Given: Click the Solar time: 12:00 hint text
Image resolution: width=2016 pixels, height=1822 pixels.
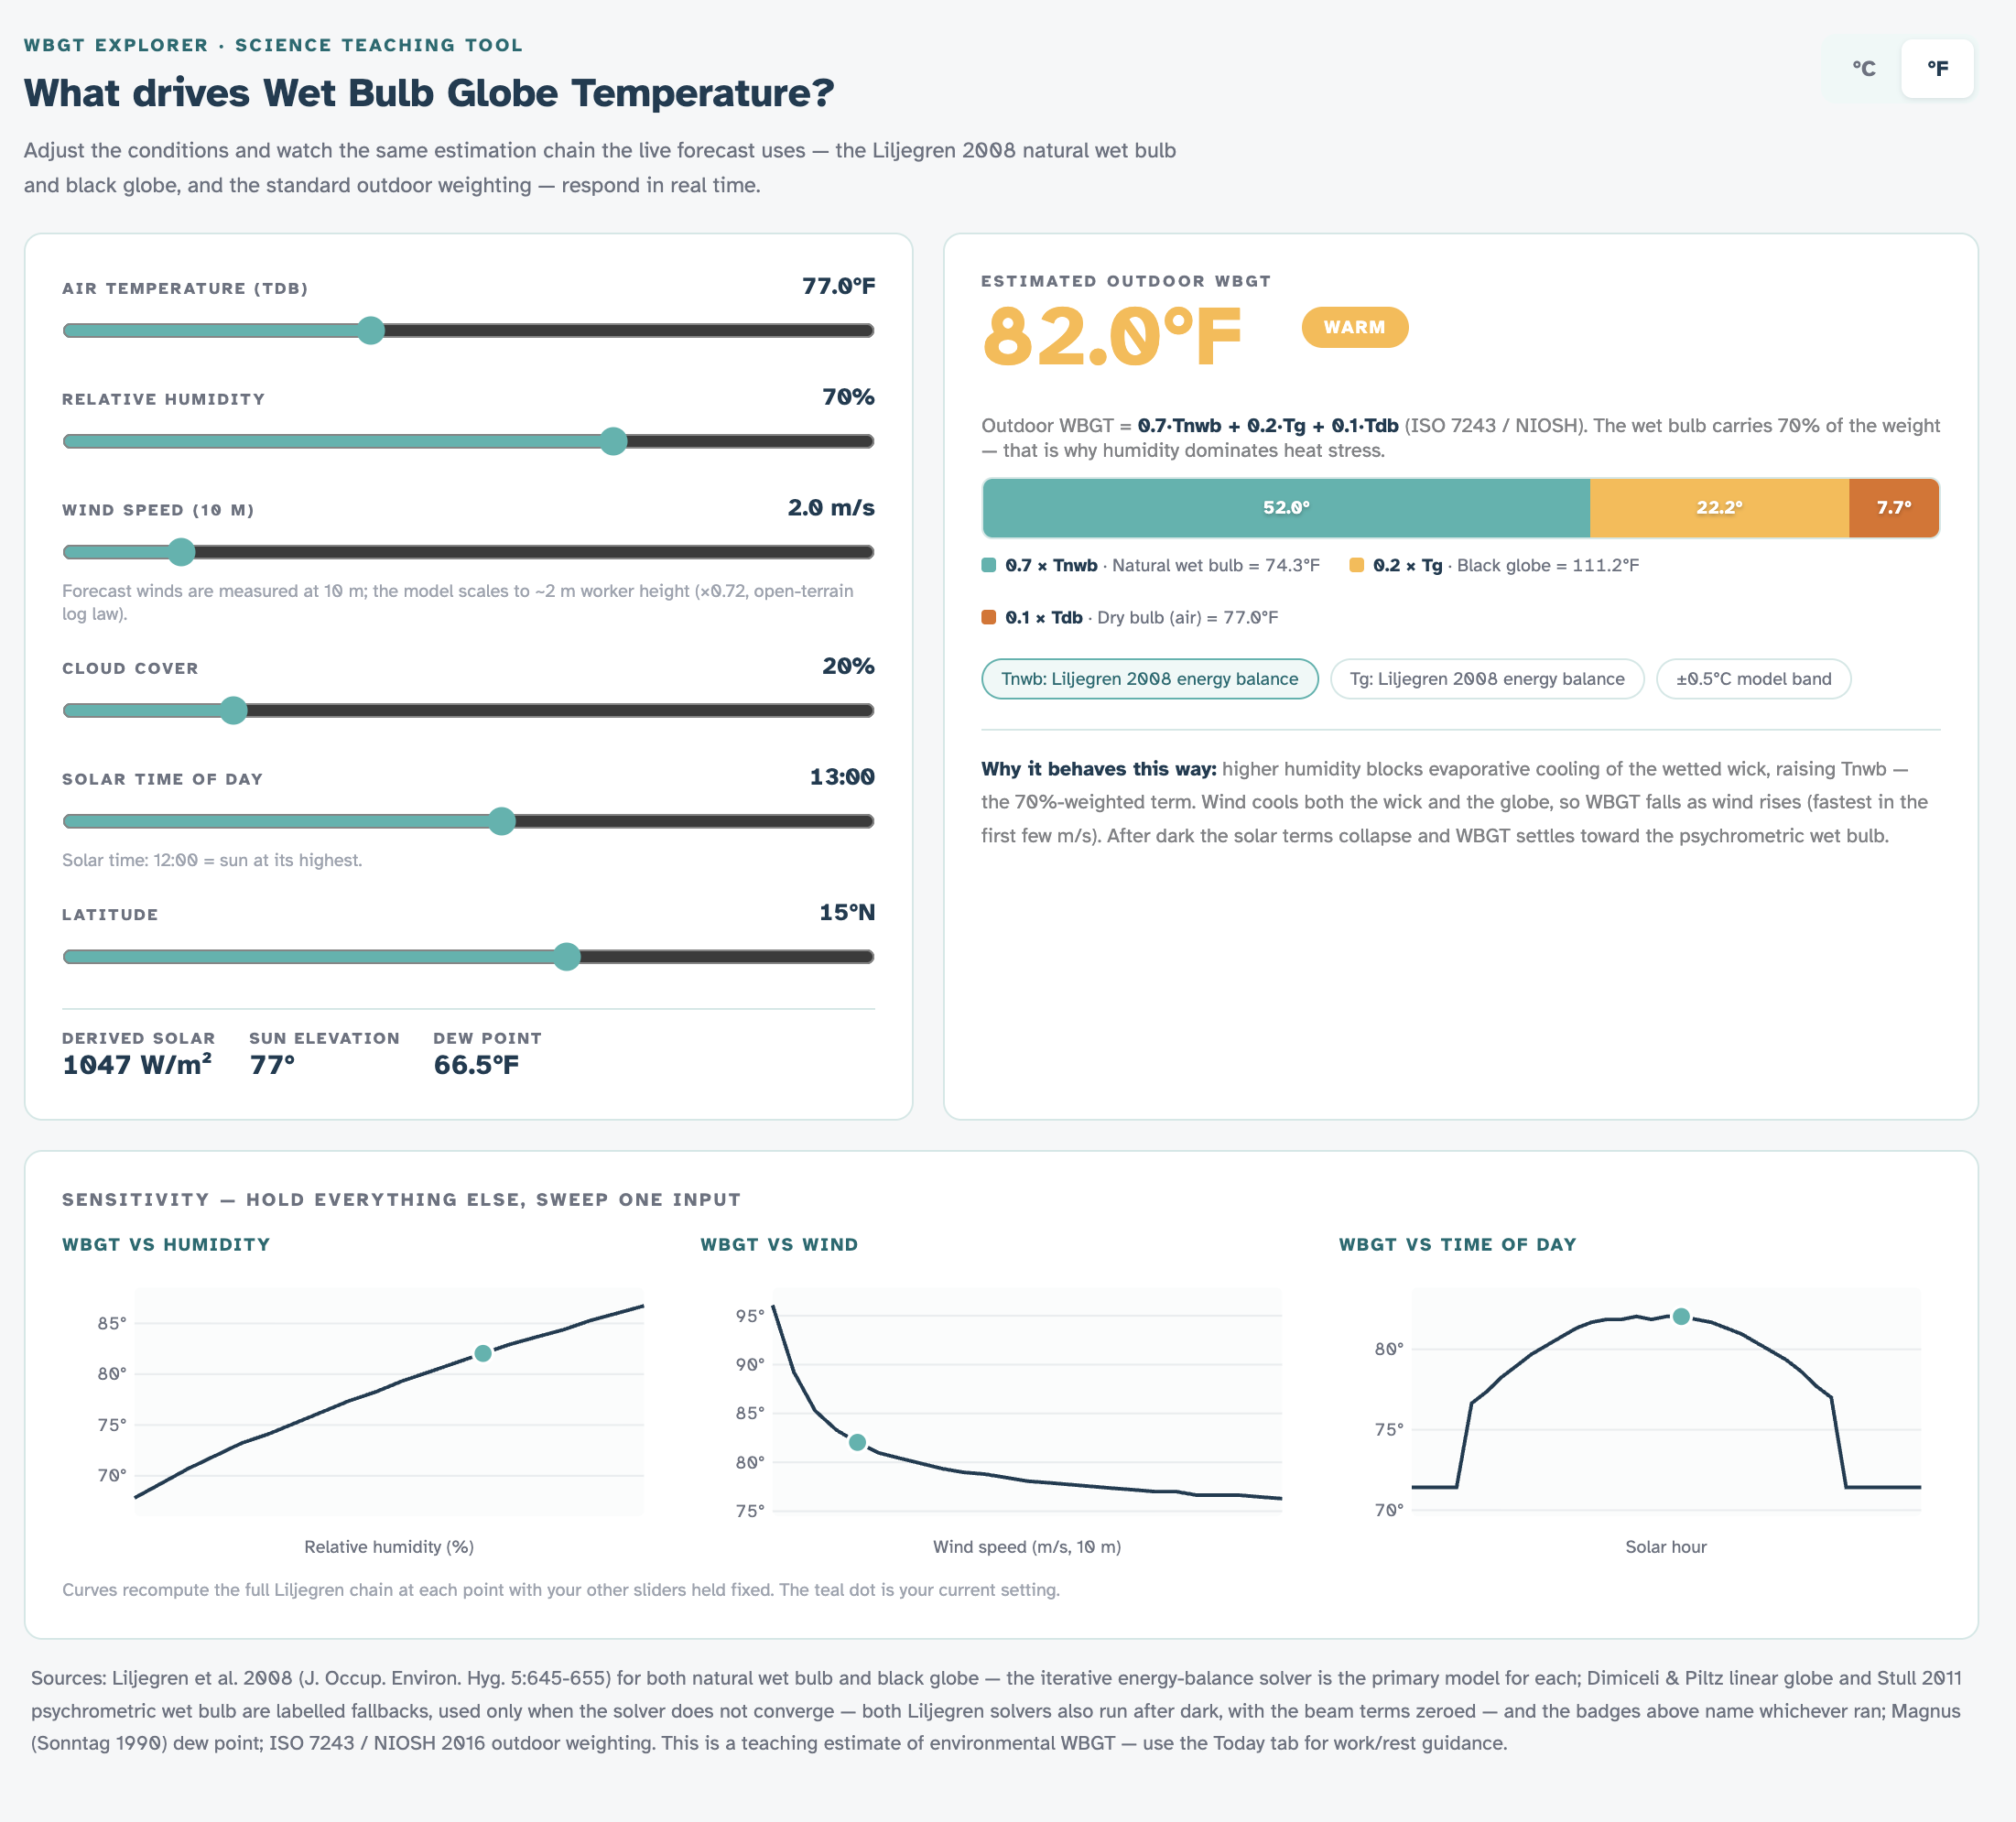Looking at the screenshot, I should click(x=212, y=860).
